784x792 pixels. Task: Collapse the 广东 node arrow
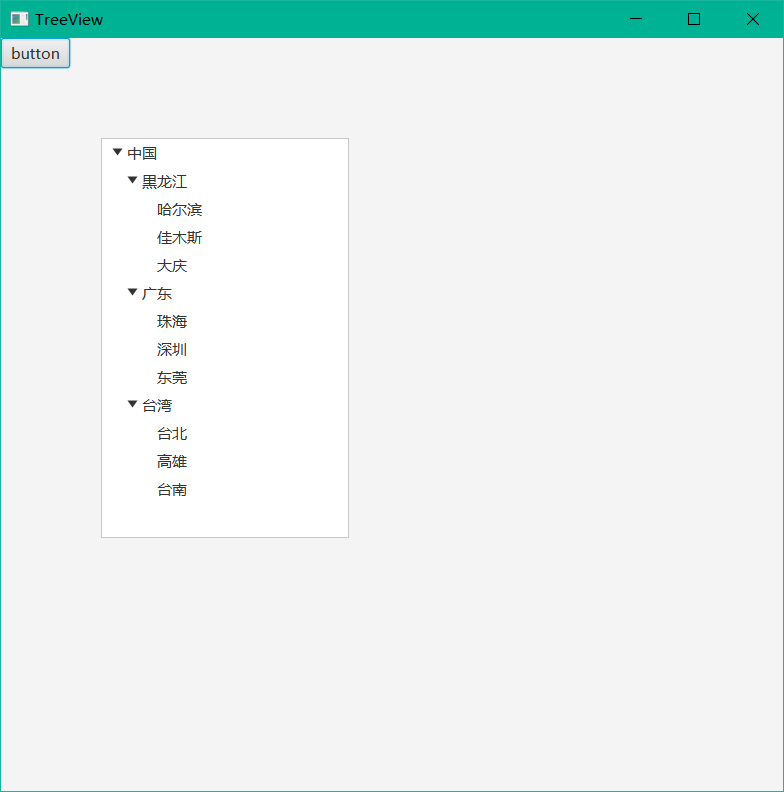click(132, 292)
